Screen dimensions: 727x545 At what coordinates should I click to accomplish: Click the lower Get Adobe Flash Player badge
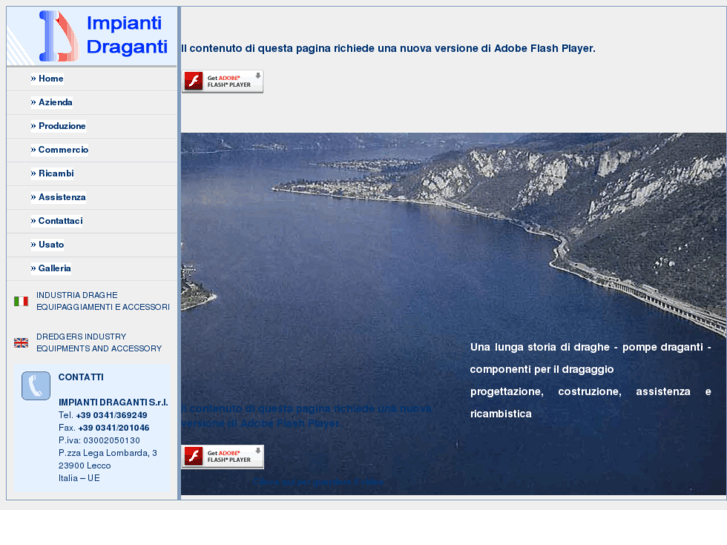(x=223, y=456)
